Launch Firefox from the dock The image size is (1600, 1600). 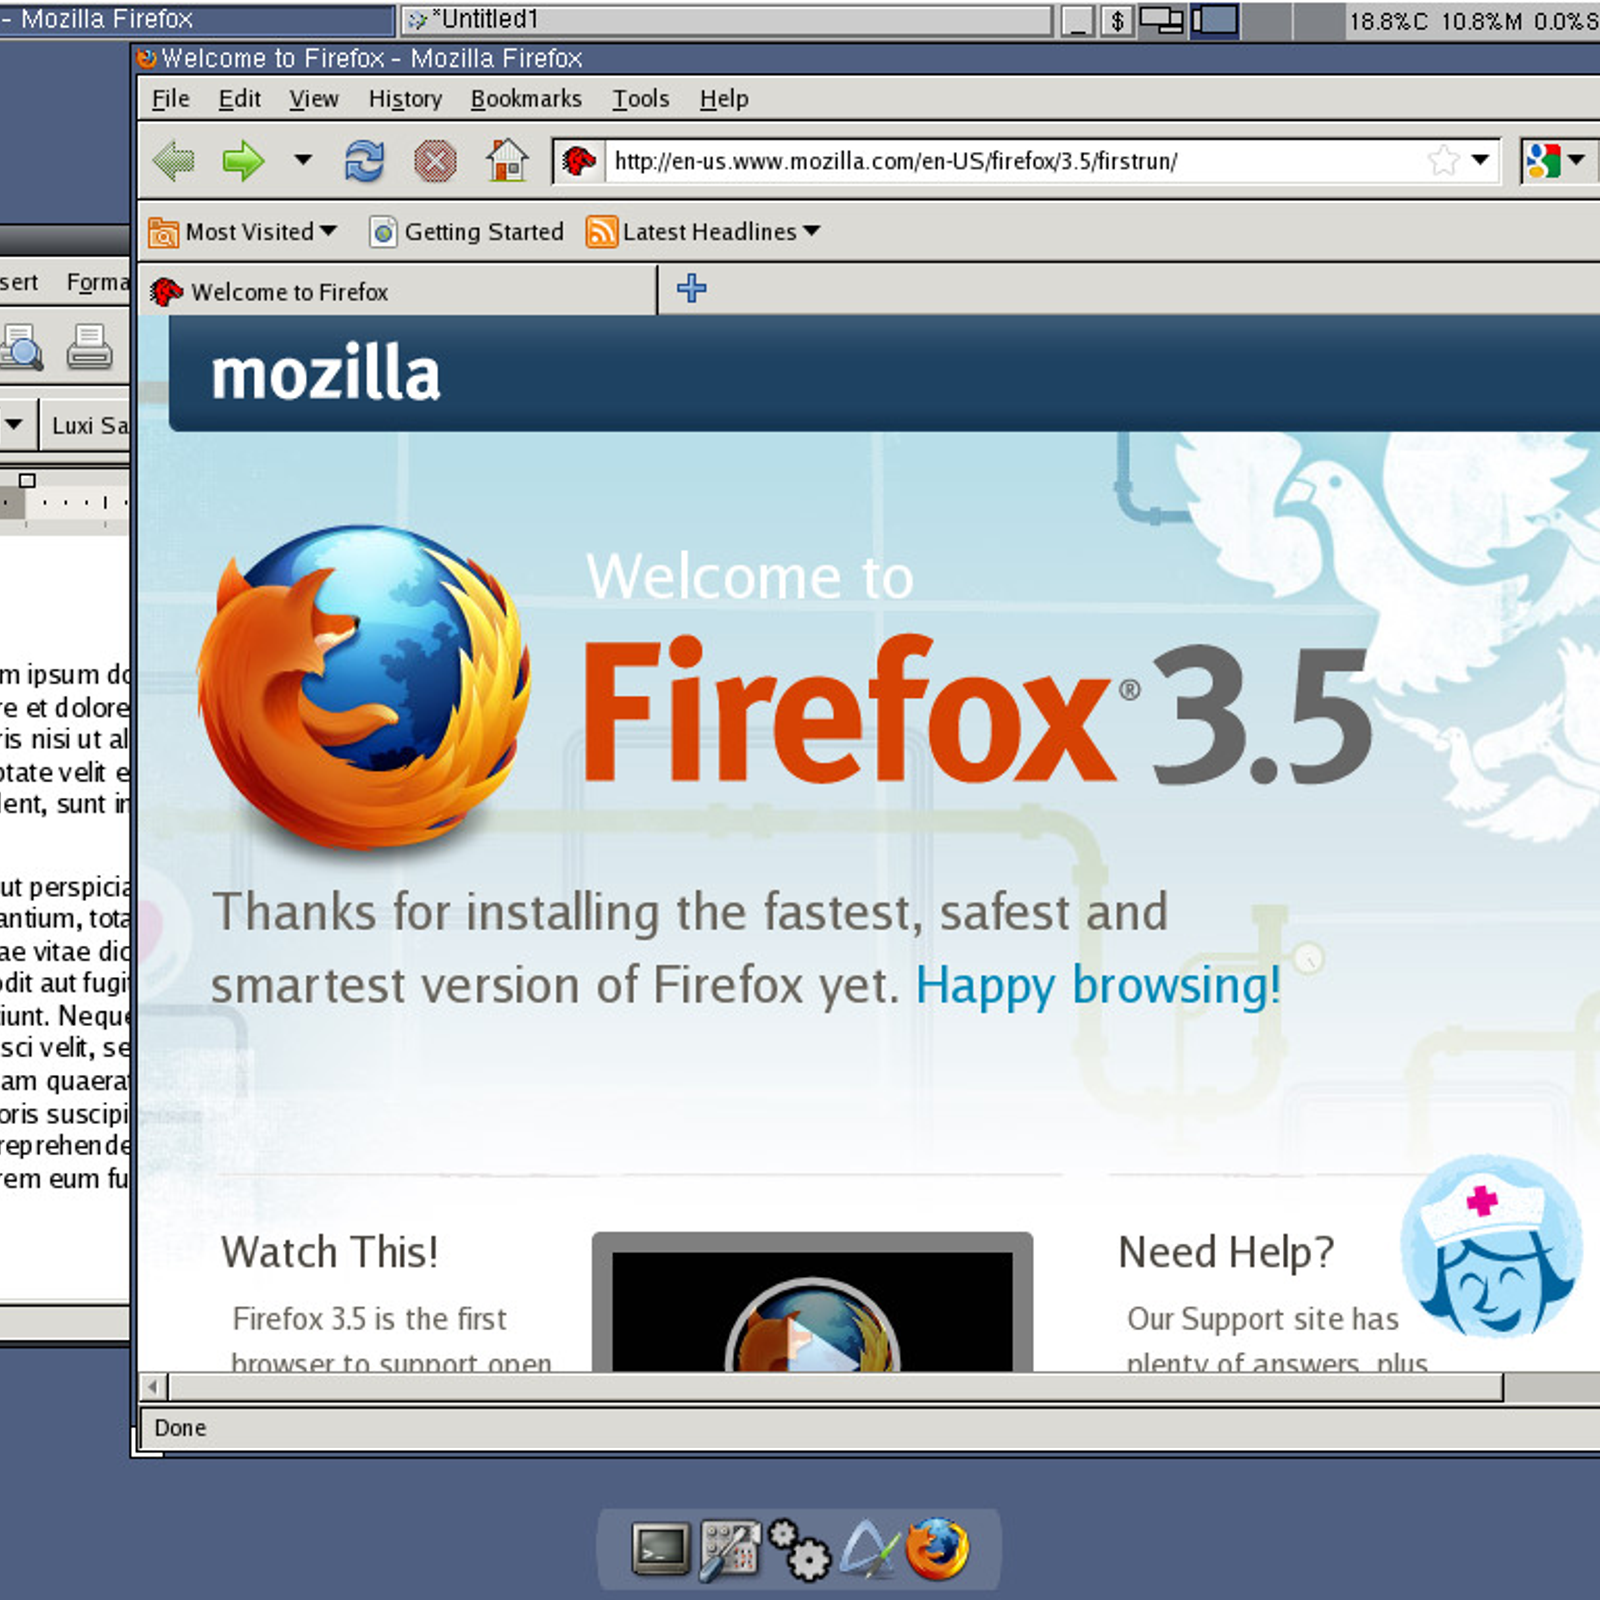tap(937, 1549)
